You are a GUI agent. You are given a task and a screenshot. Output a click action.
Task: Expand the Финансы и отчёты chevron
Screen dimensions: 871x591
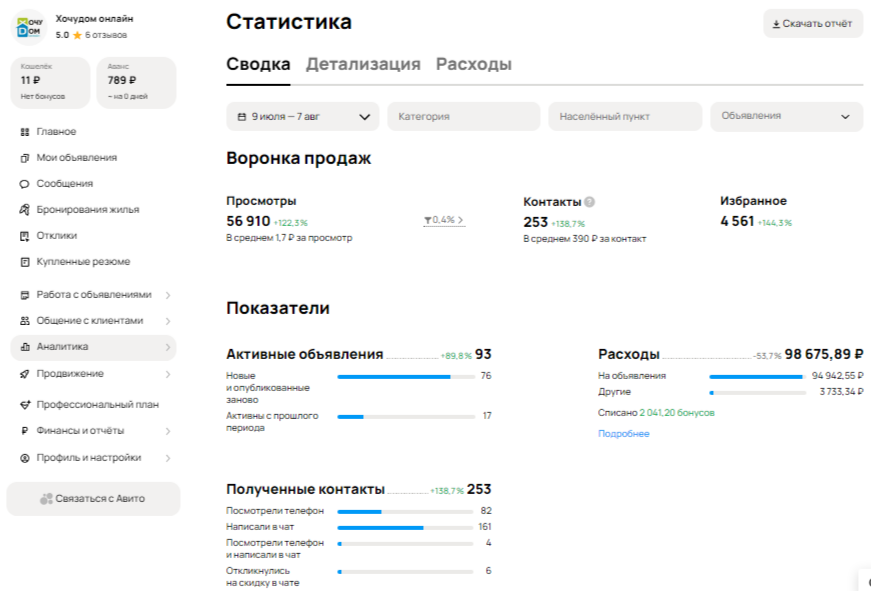(x=168, y=431)
